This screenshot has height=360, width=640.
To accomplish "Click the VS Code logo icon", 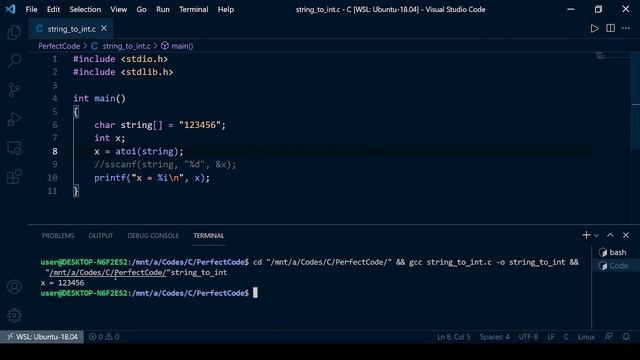I will tap(11, 9).
